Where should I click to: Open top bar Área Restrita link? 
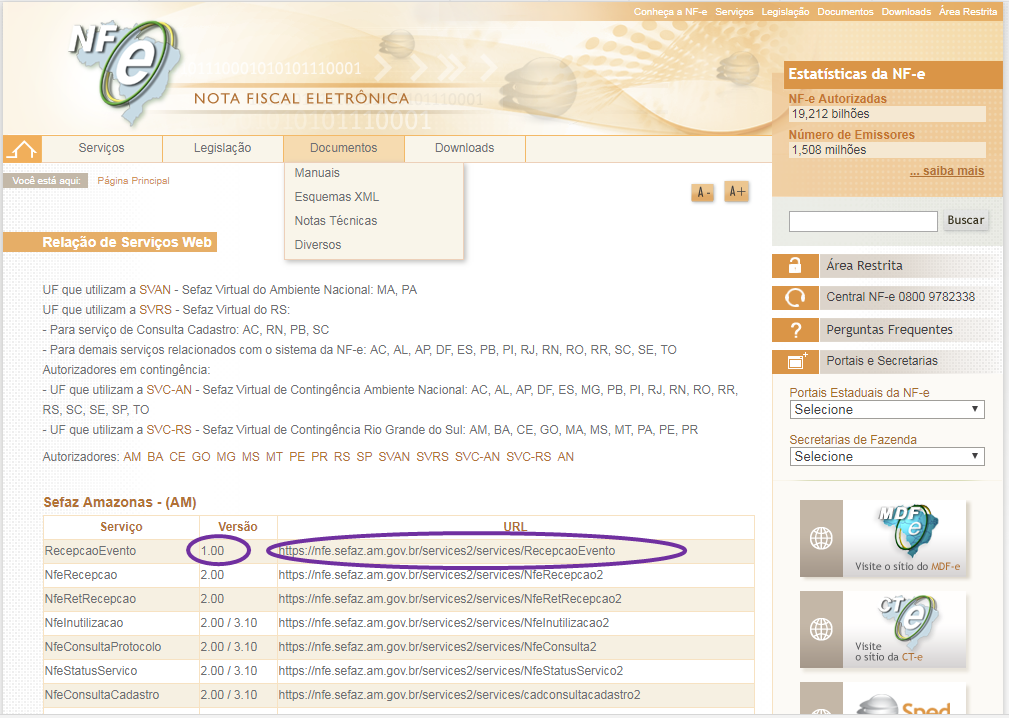point(968,12)
